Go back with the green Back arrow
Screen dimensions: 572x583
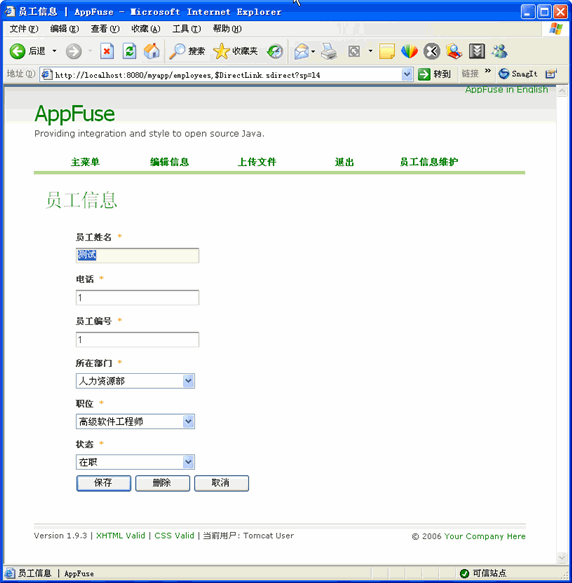pos(17,51)
